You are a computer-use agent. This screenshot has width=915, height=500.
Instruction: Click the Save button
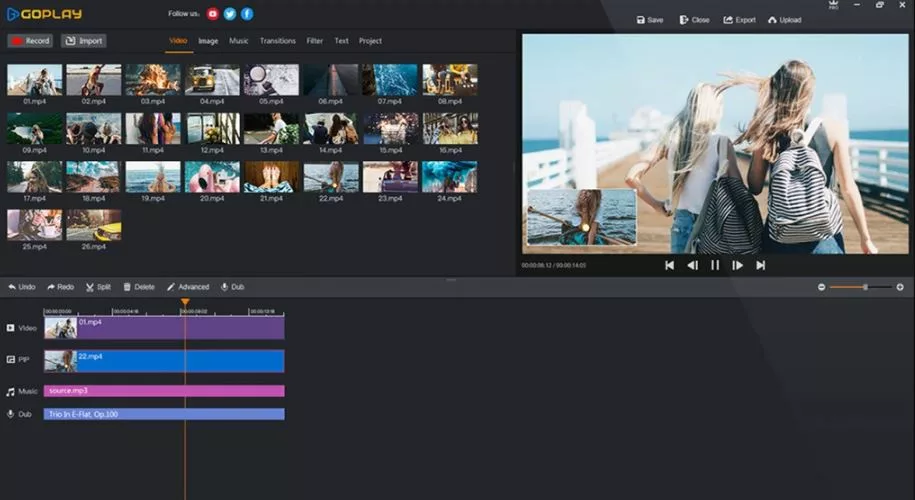click(649, 20)
